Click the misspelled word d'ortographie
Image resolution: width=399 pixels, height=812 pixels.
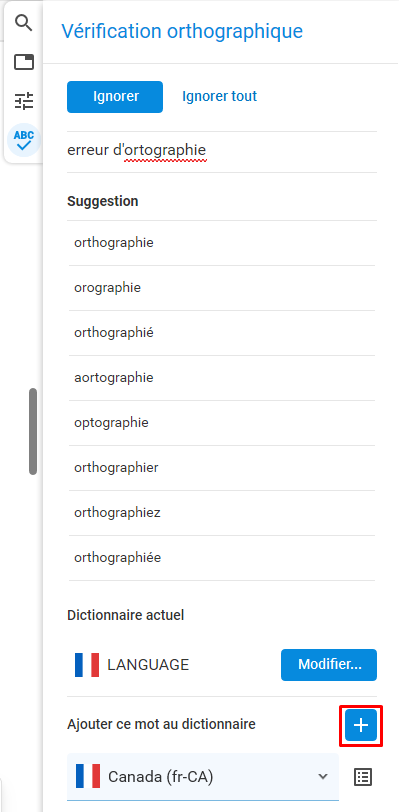(x=160, y=151)
